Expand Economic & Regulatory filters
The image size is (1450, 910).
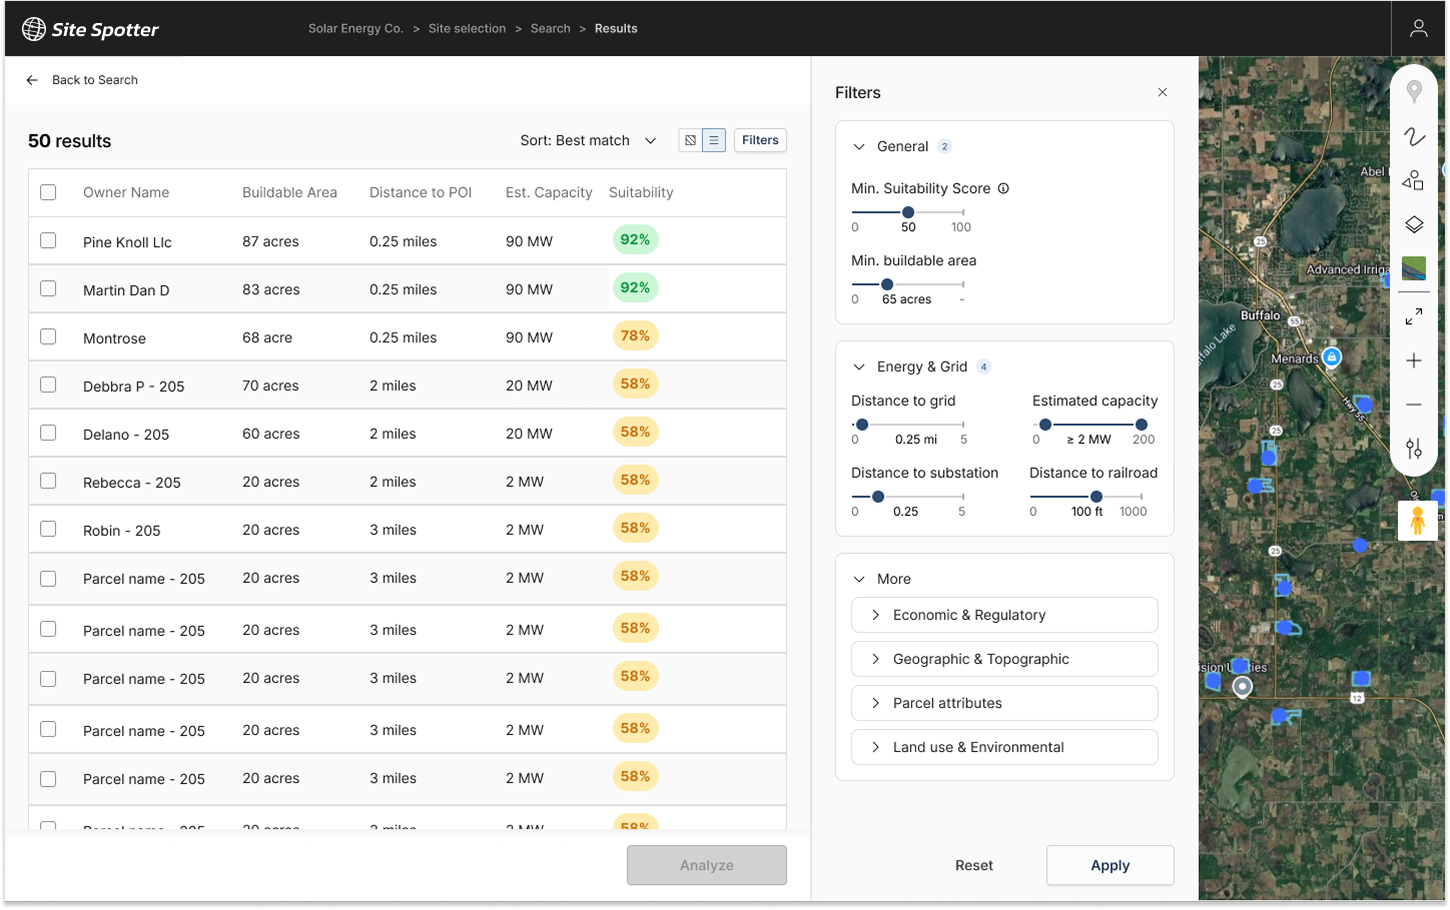(1004, 615)
